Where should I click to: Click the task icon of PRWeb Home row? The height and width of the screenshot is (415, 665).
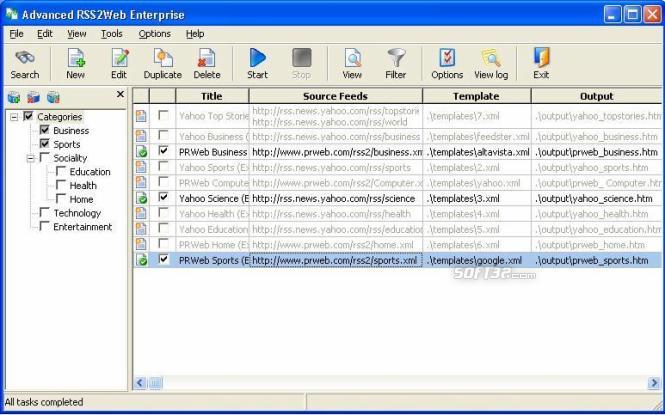click(141, 244)
